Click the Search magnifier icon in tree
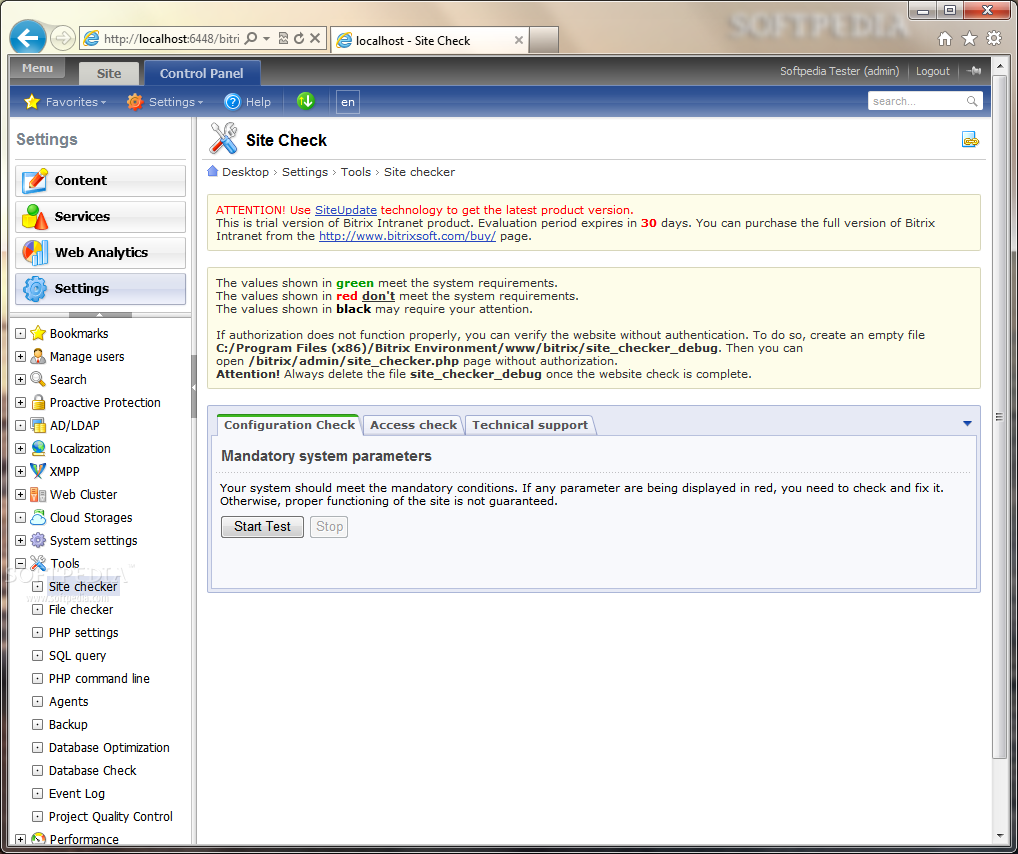This screenshot has width=1018, height=854. point(38,379)
